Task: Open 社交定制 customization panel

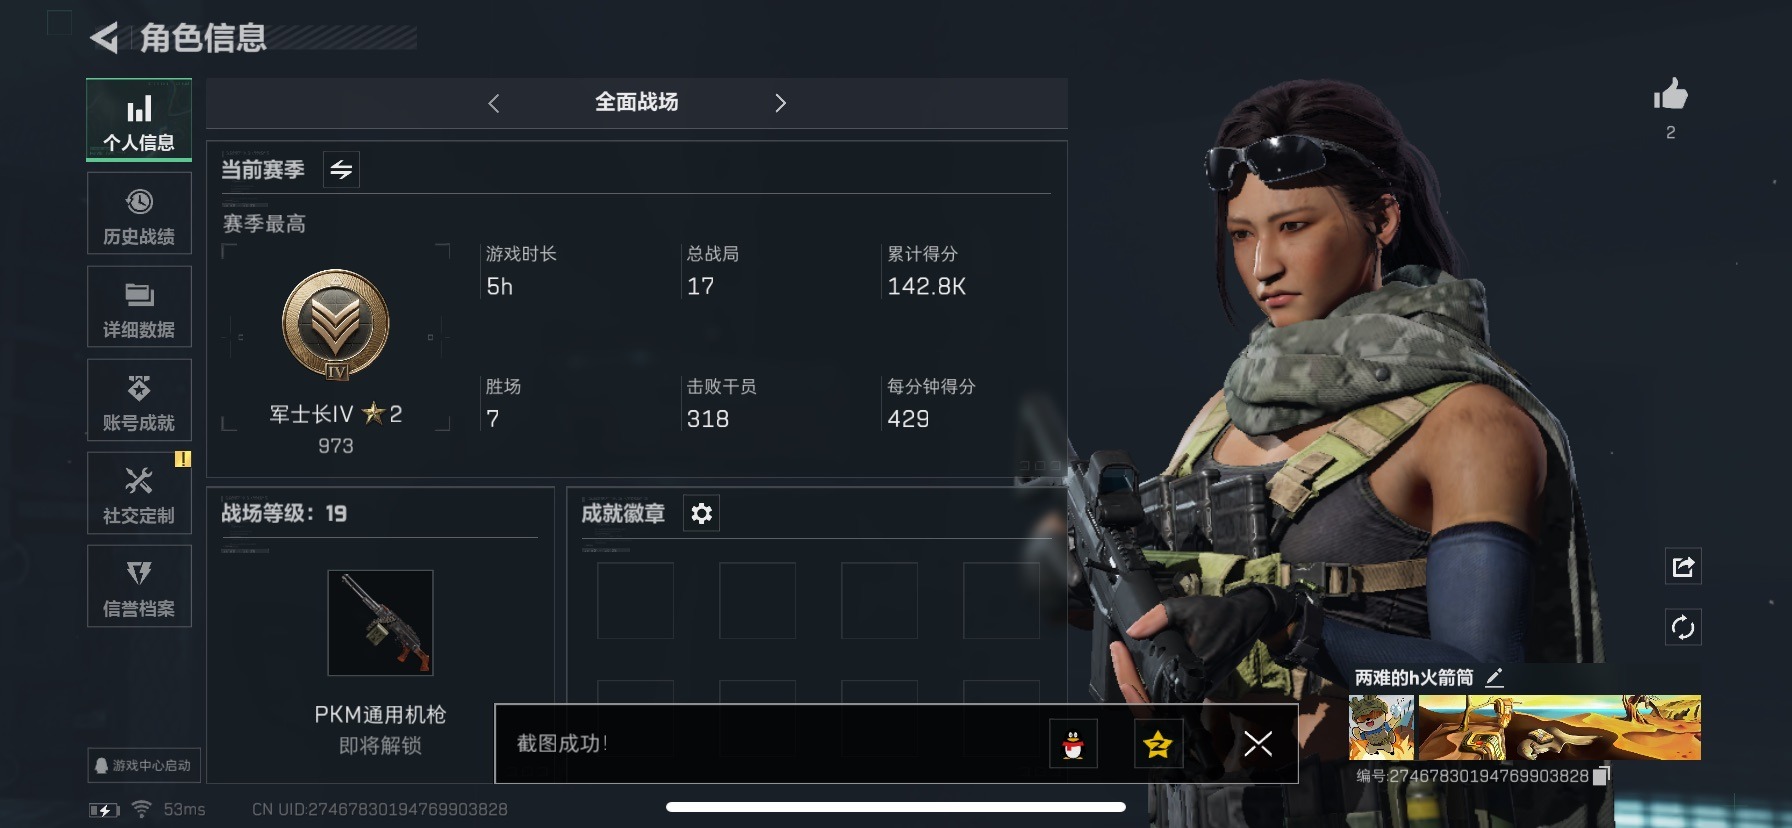Action: coord(139,493)
